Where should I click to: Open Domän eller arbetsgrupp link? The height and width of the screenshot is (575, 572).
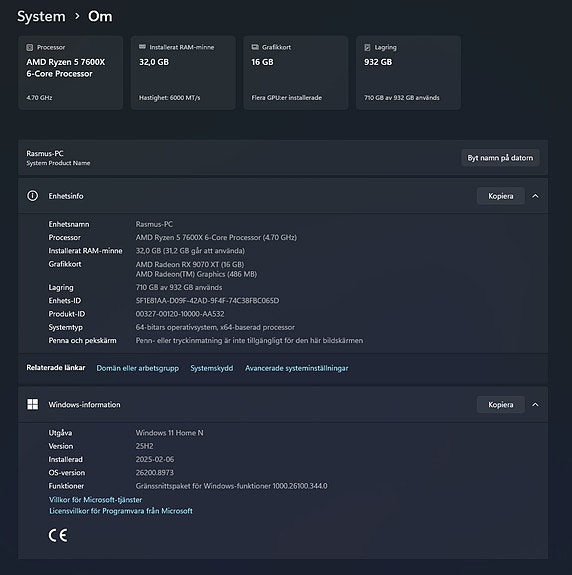pyautogui.click(x=138, y=368)
